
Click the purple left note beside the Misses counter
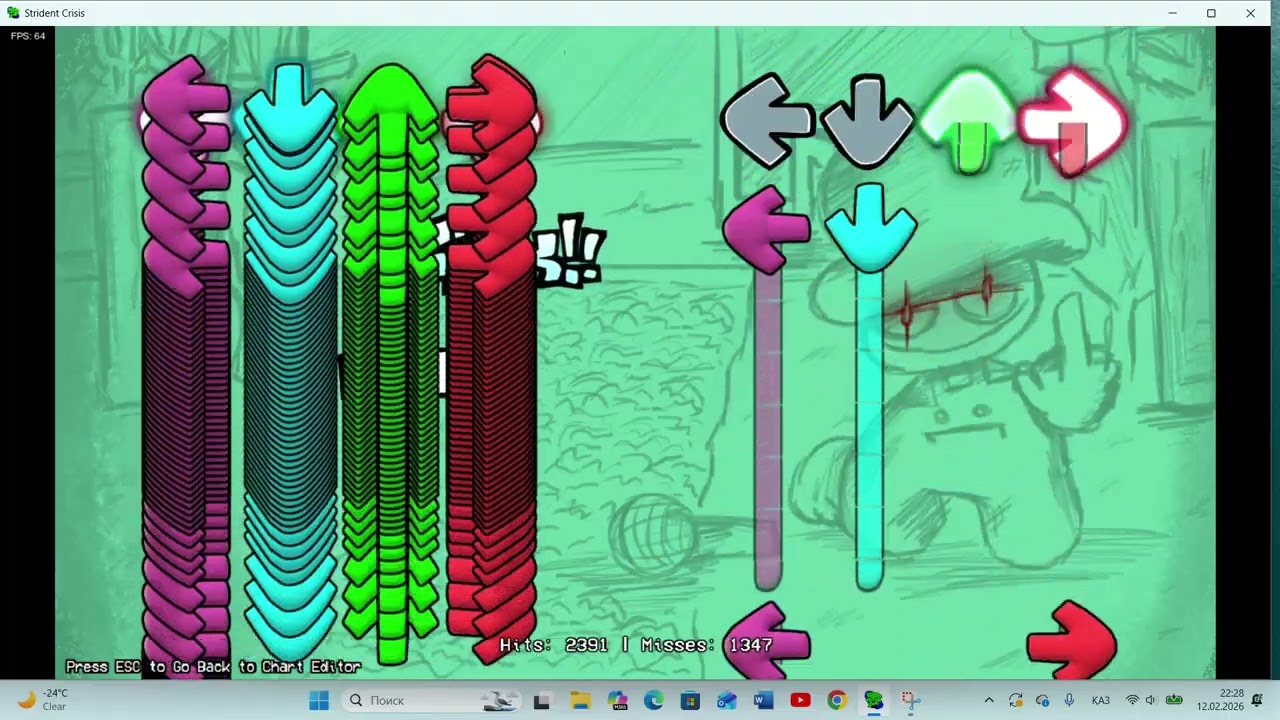pos(767,641)
